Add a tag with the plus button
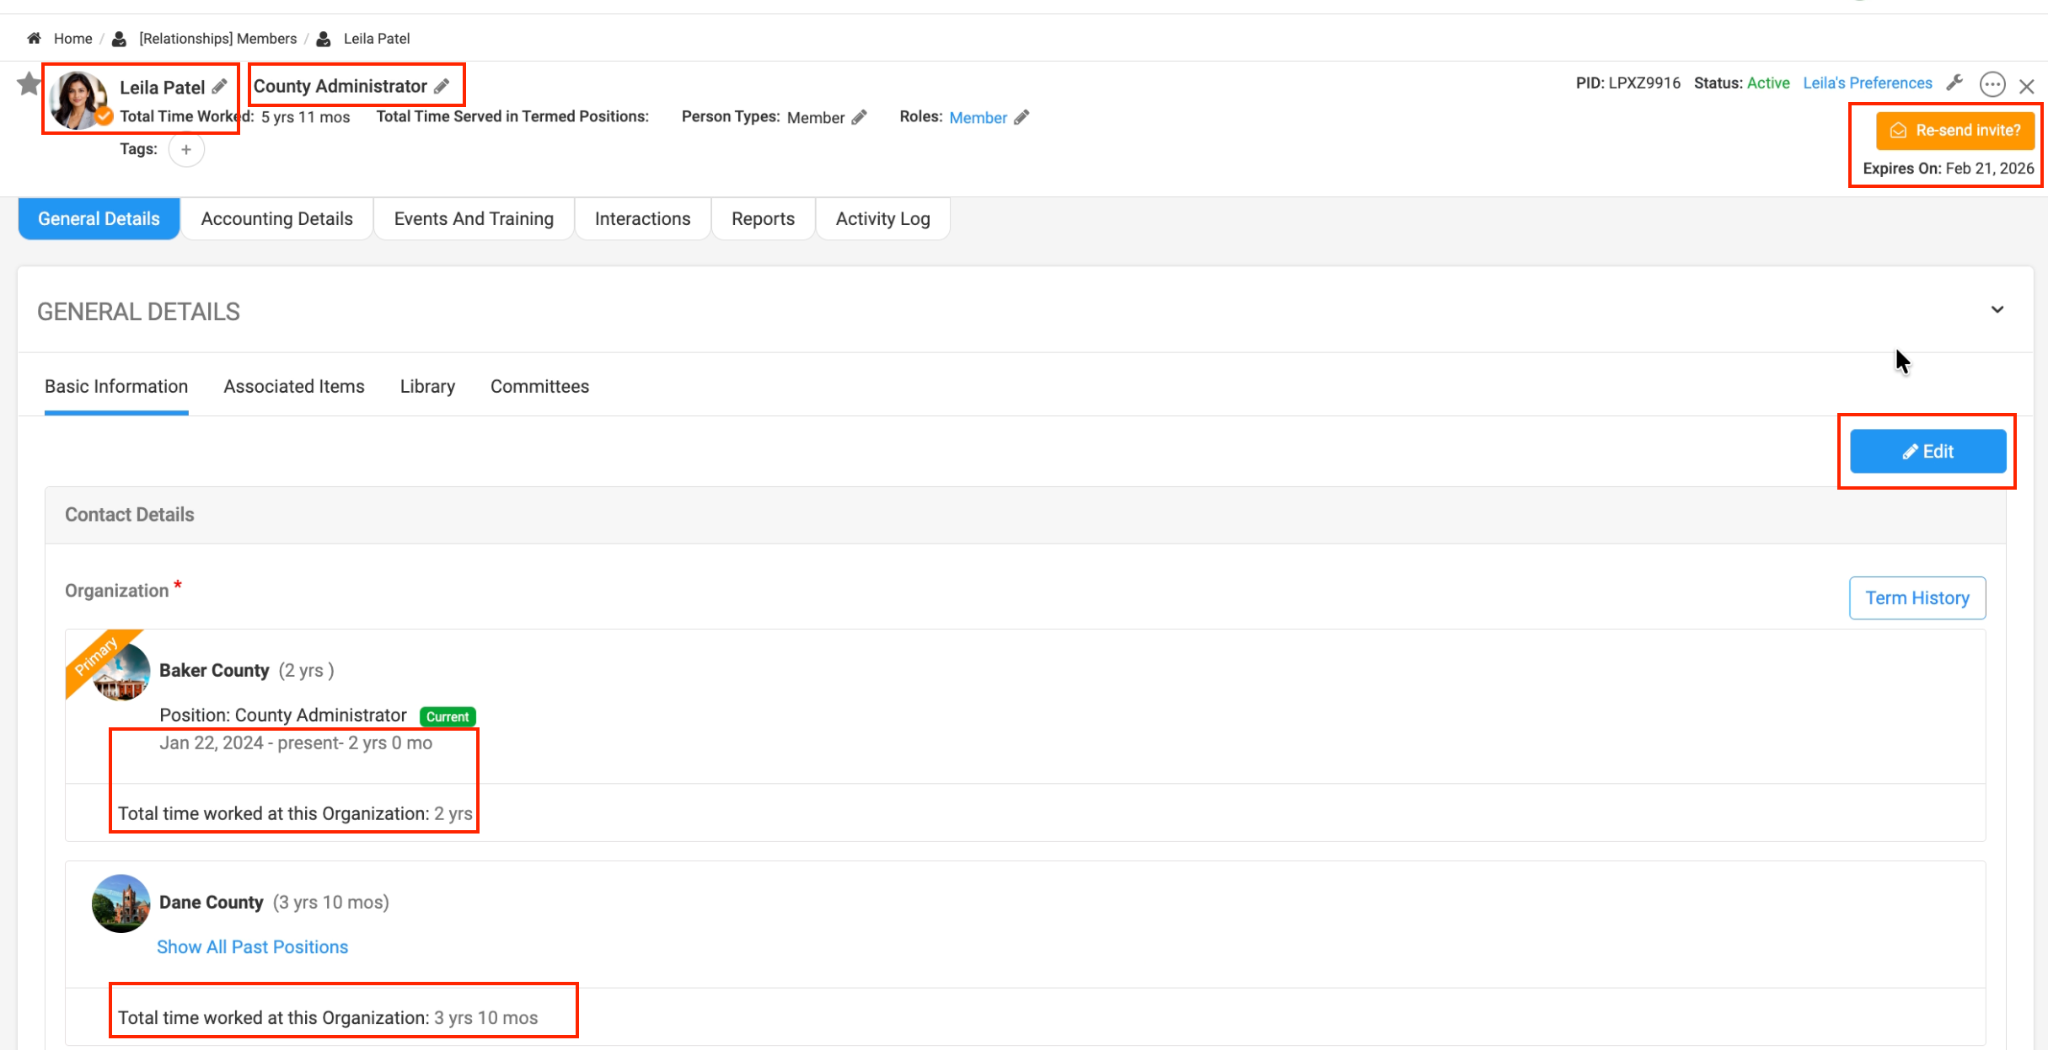Screen dimensions: 2048x1050 186,150
